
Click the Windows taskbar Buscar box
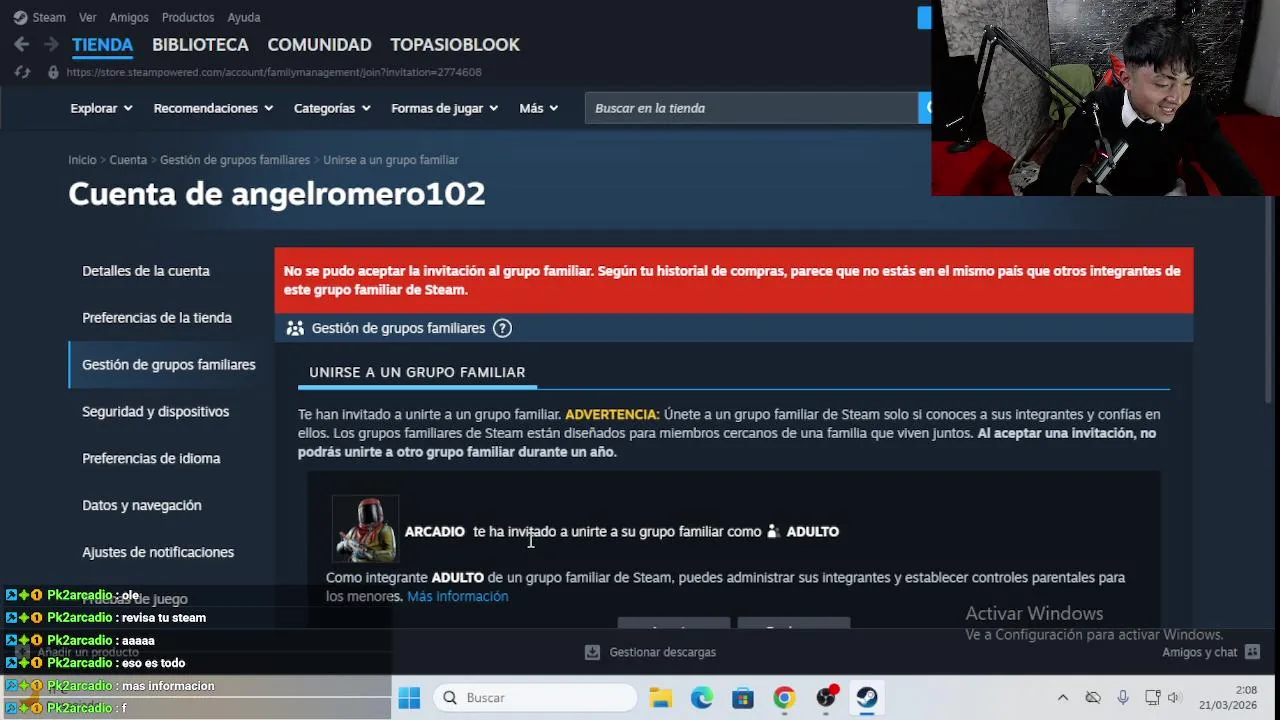pyautogui.click(x=535, y=697)
